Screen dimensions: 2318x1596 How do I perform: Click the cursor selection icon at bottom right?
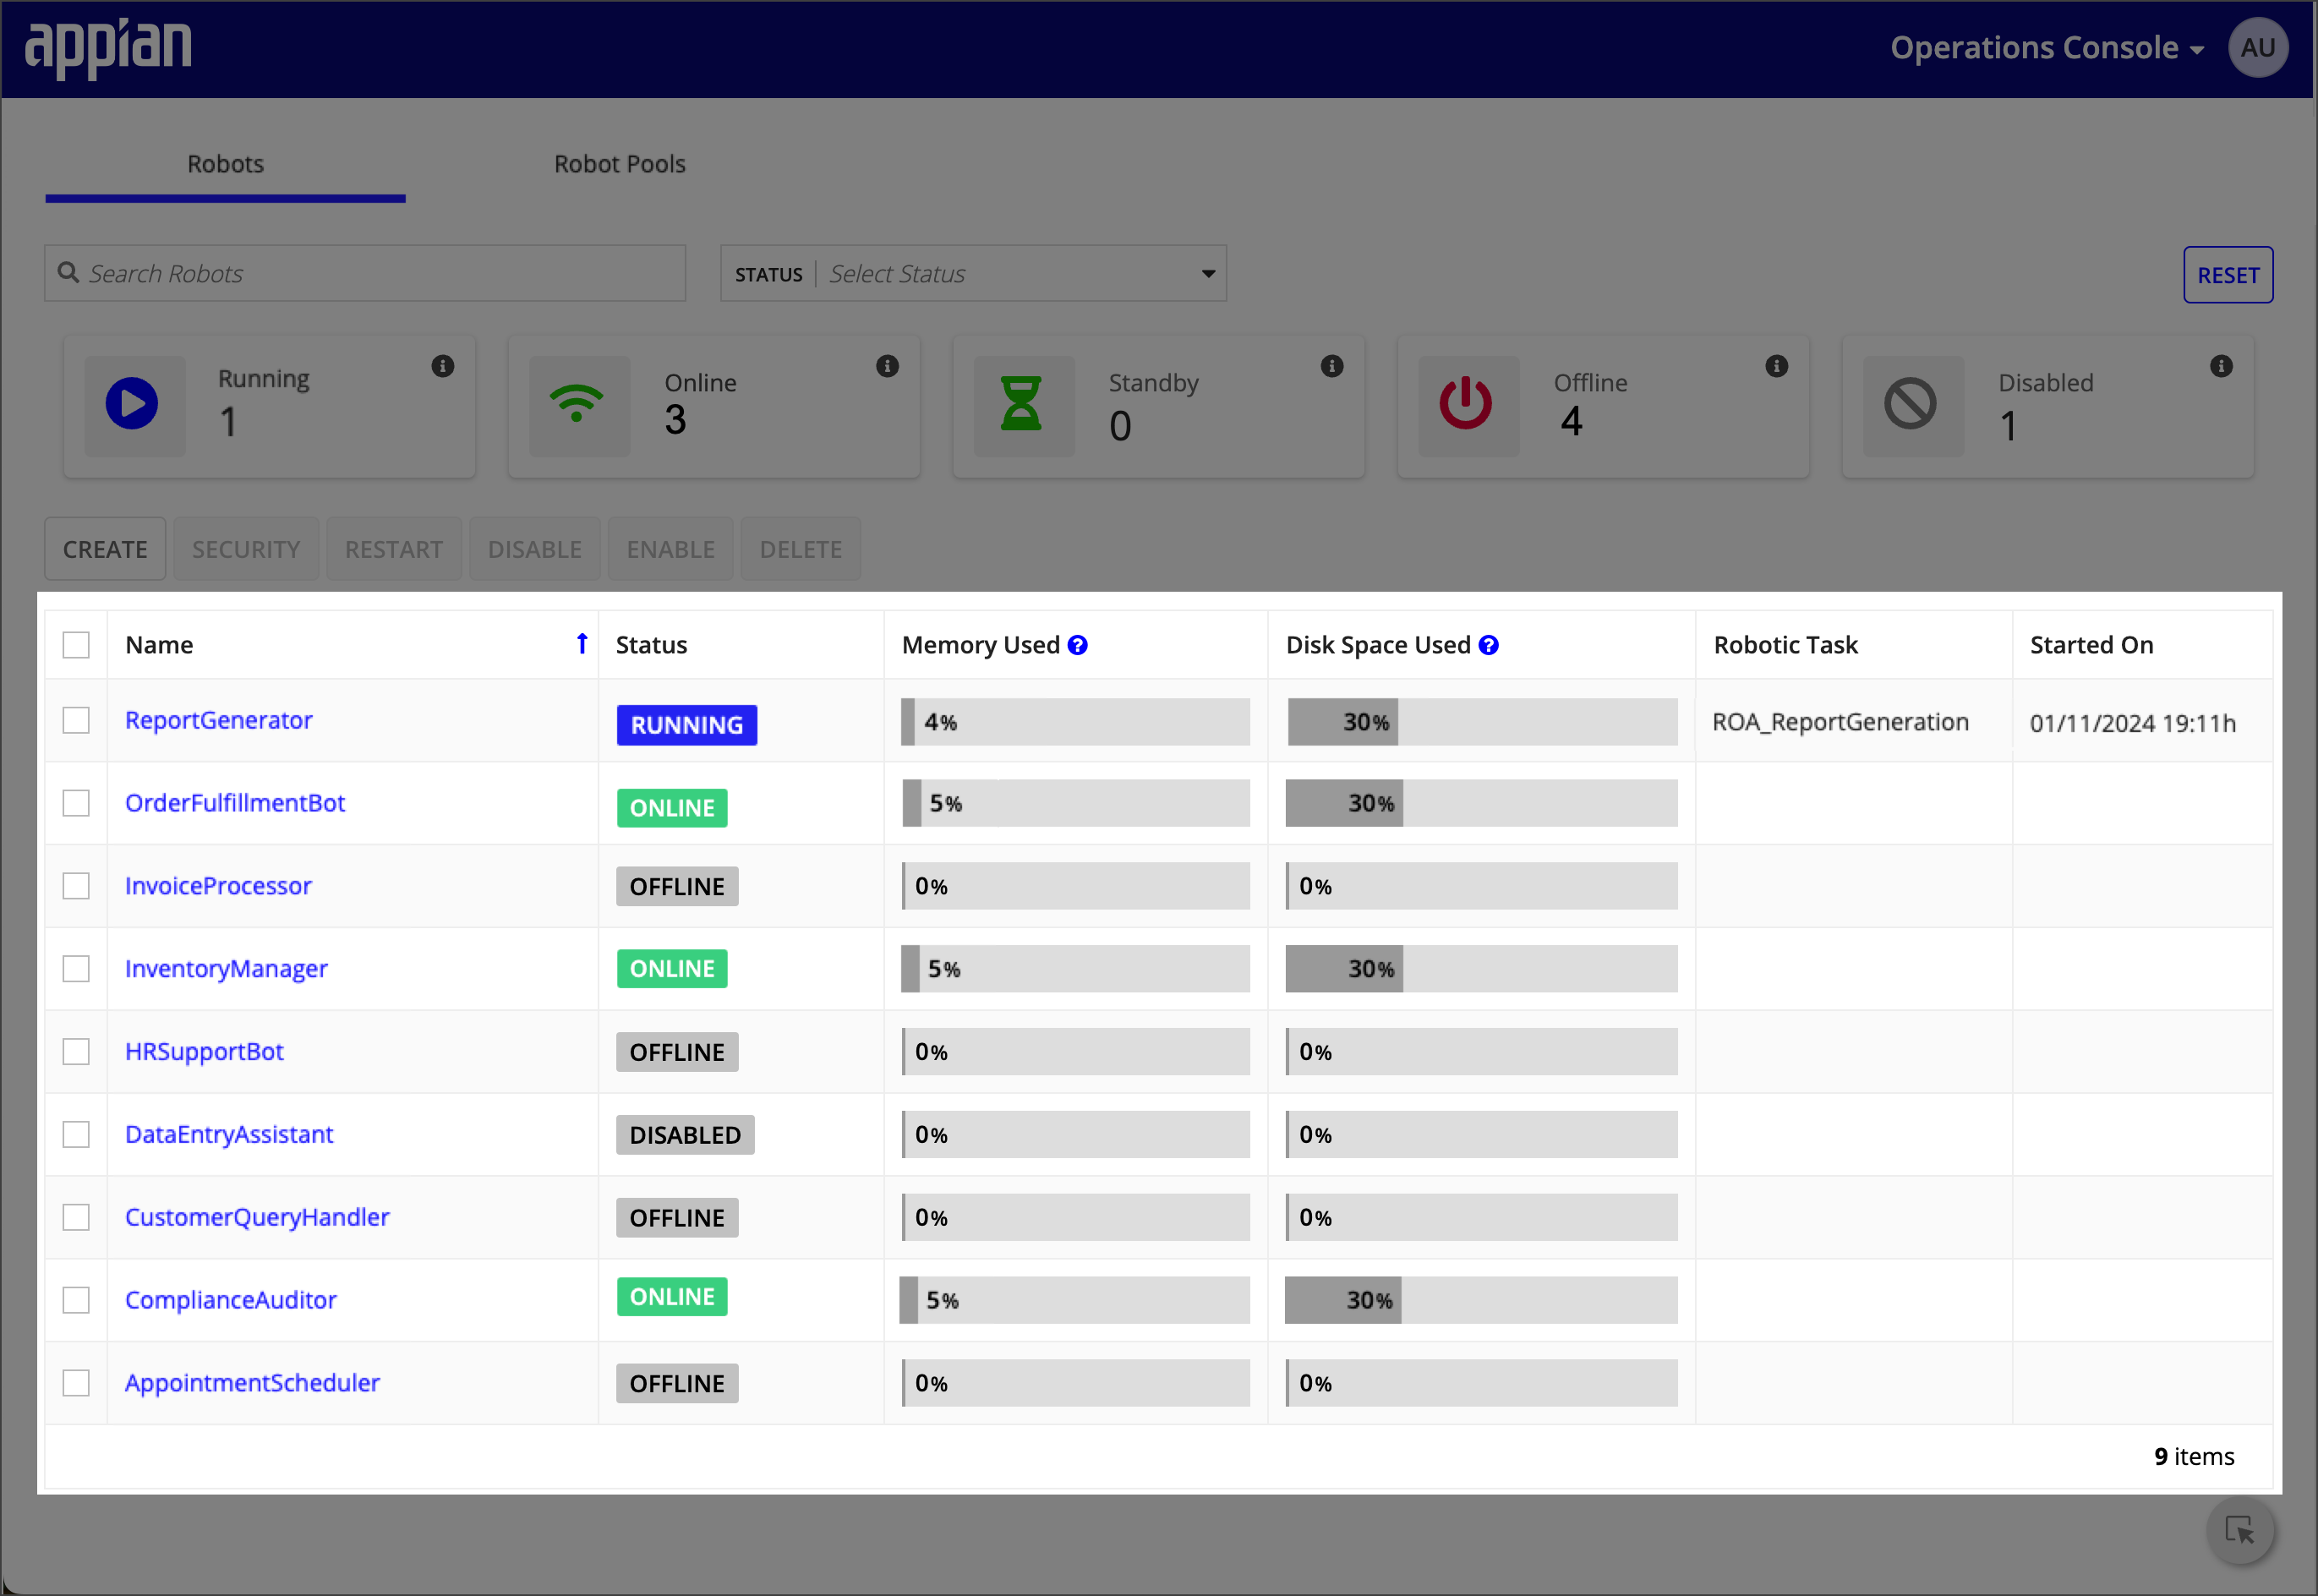pyautogui.click(x=2240, y=1530)
